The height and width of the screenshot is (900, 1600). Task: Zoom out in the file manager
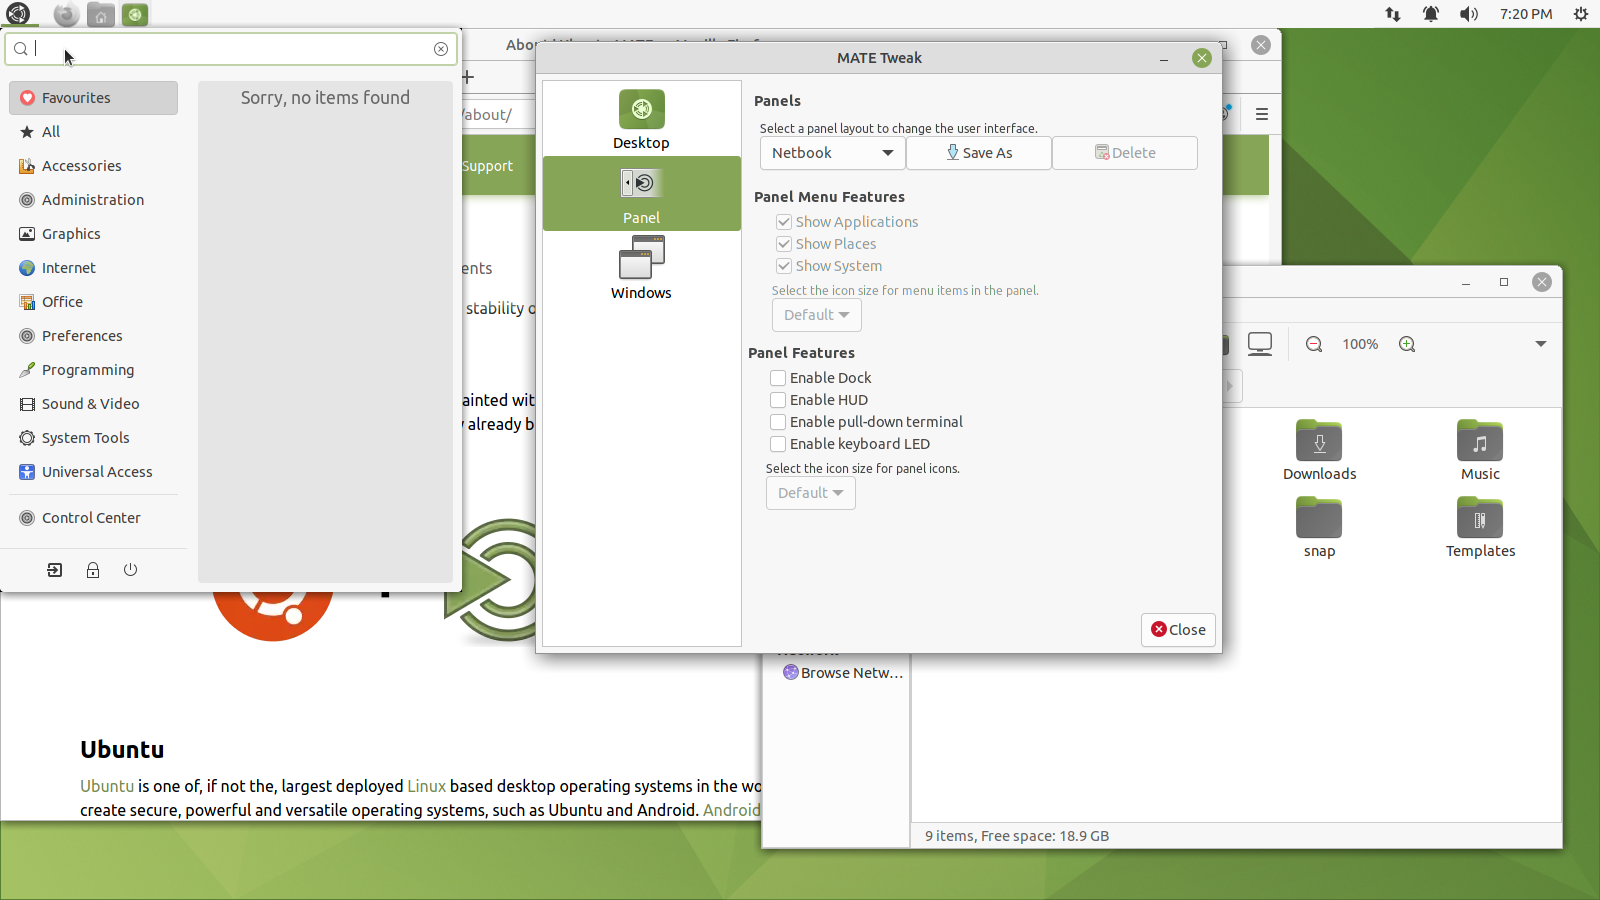coord(1314,344)
